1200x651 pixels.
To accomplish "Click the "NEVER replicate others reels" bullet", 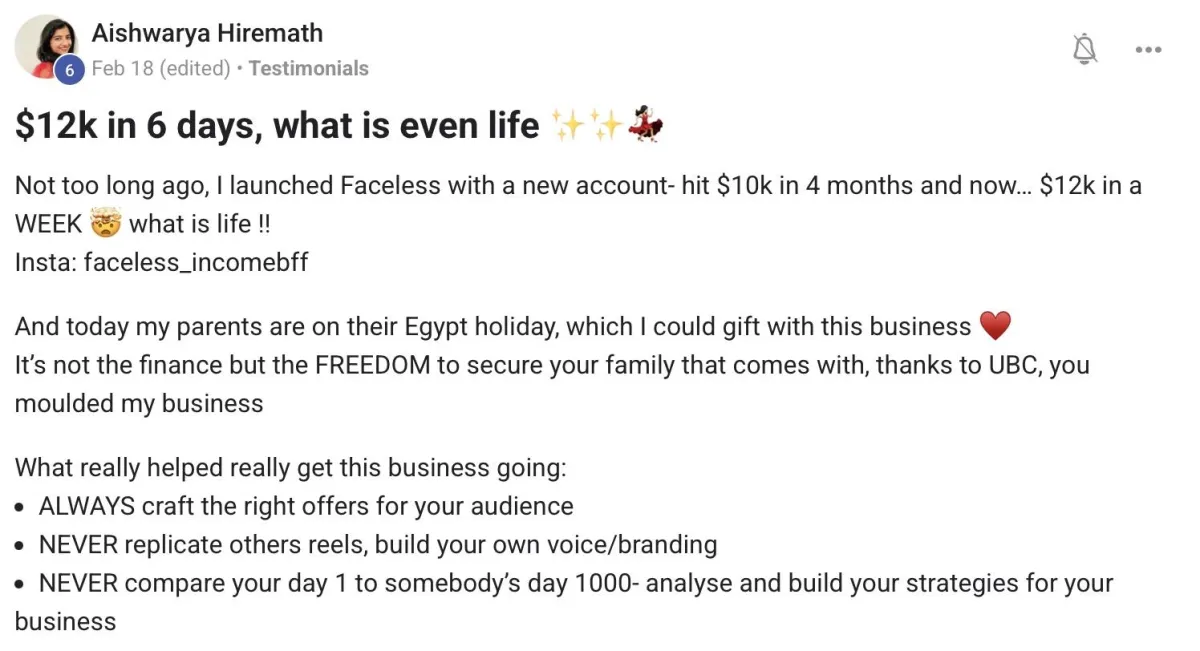I will (x=377, y=545).
